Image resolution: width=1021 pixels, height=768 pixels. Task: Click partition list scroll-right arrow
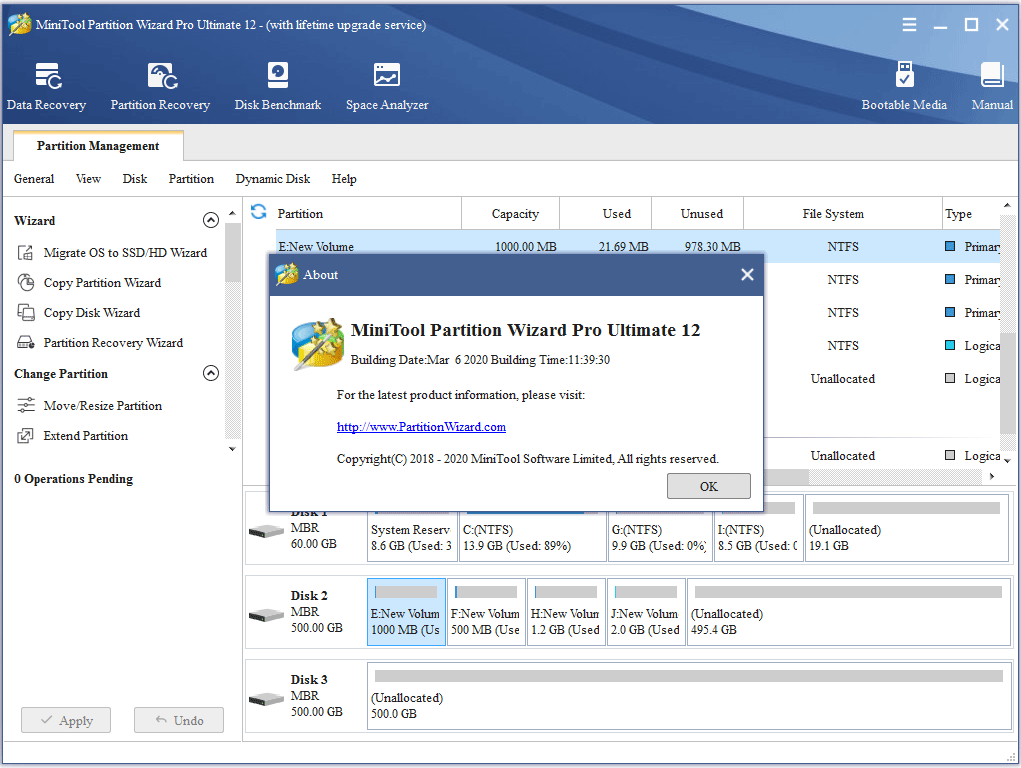click(x=992, y=477)
